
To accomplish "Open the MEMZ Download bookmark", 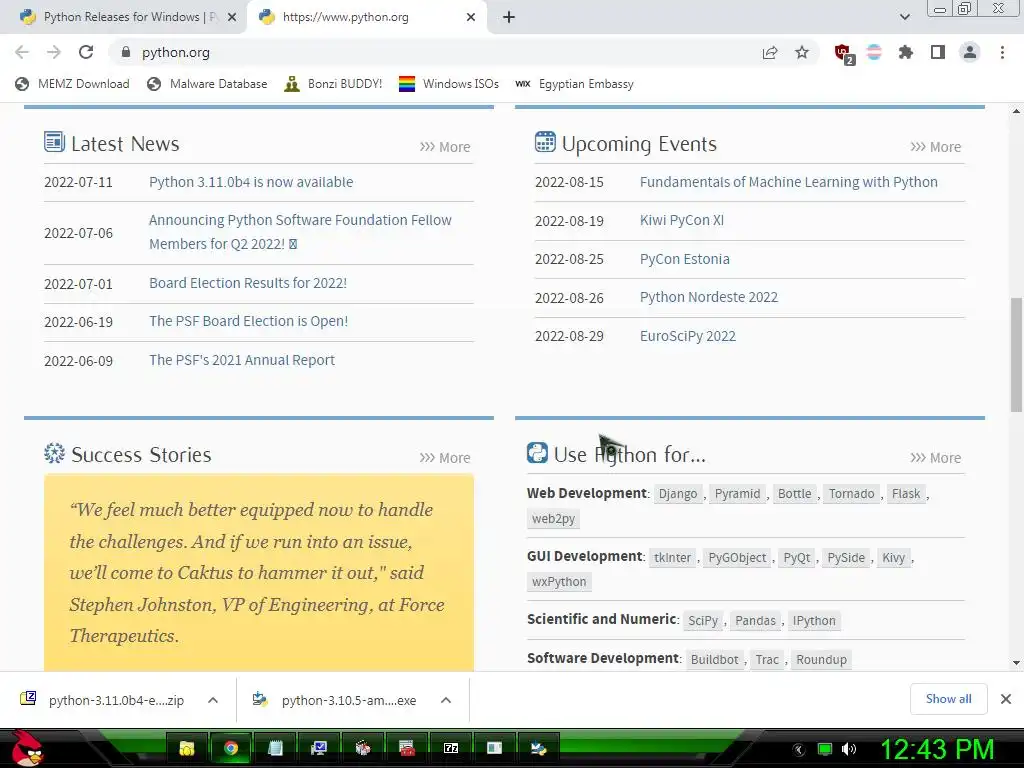I will [72, 84].
